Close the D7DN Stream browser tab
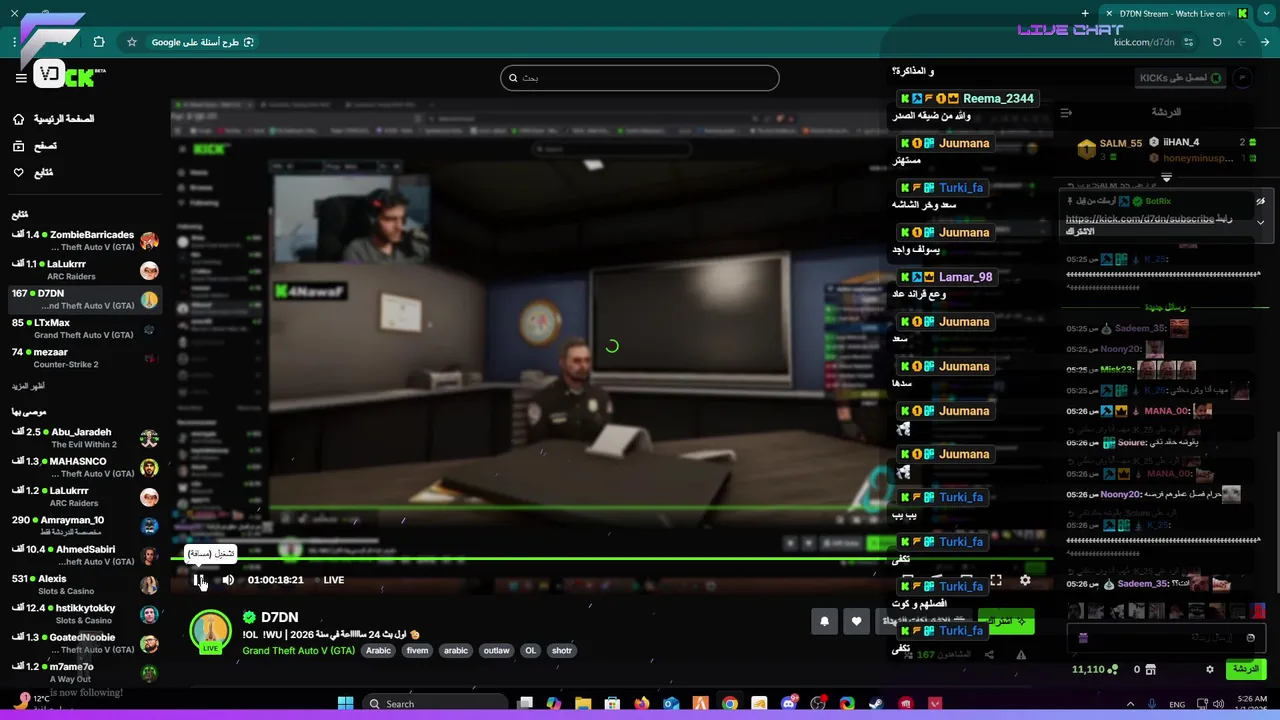 1108,13
